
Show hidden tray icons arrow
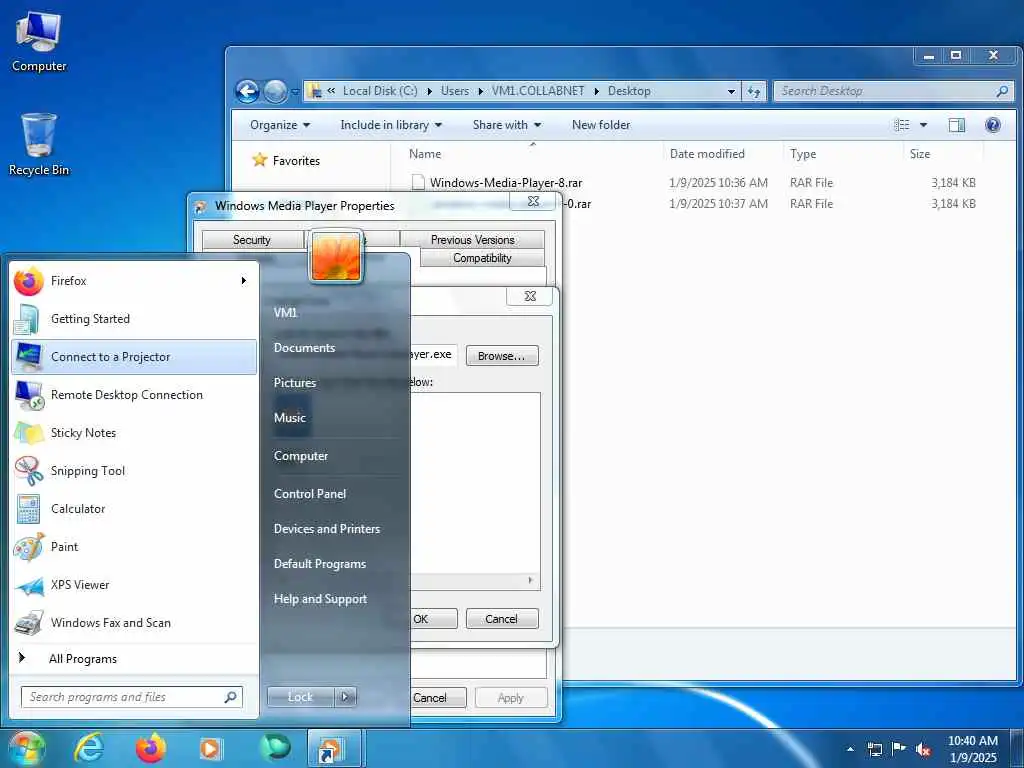point(850,750)
